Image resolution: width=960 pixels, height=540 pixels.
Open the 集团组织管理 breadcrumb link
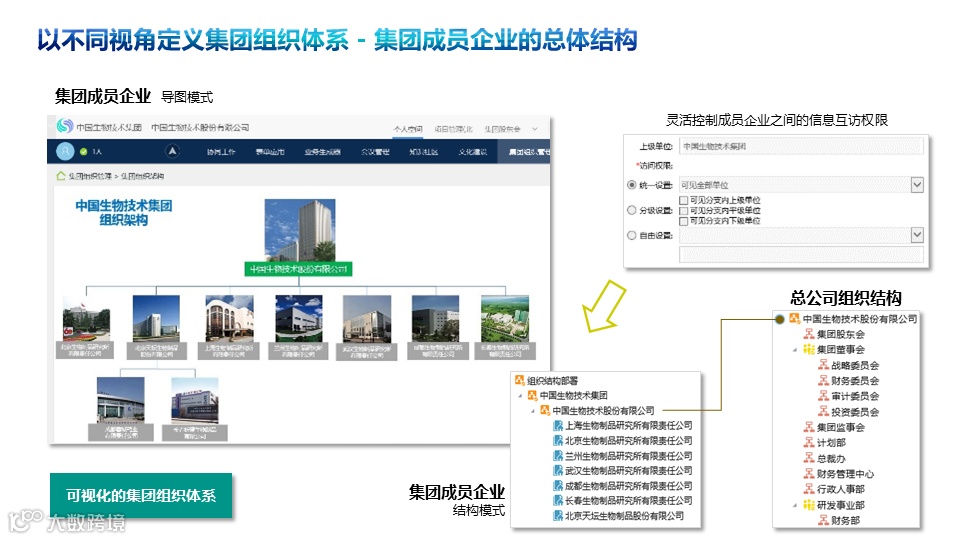click(90, 176)
